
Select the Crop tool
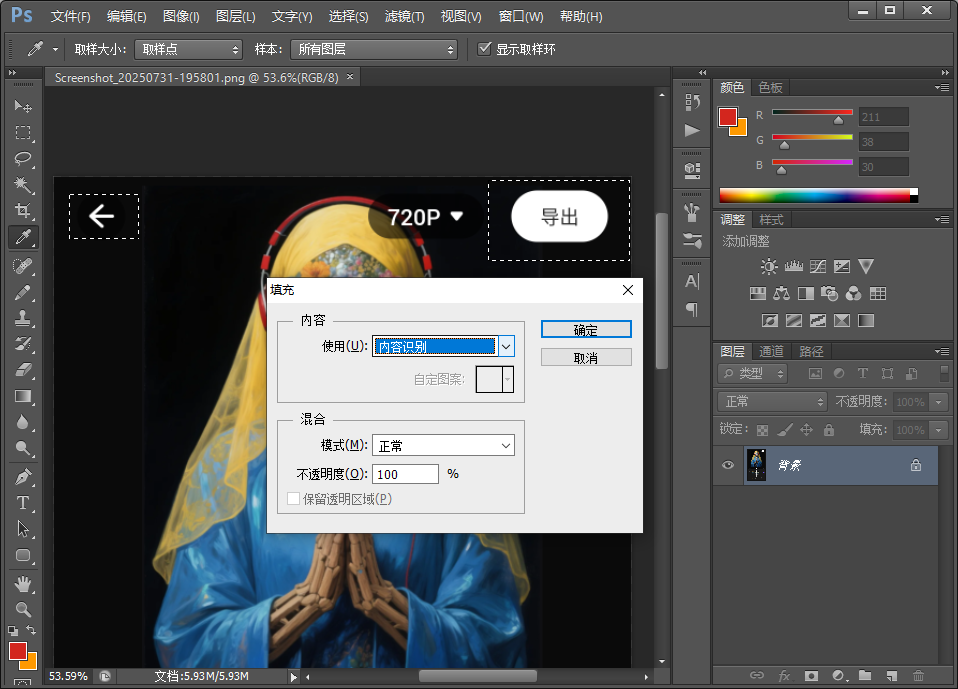pos(23,211)
